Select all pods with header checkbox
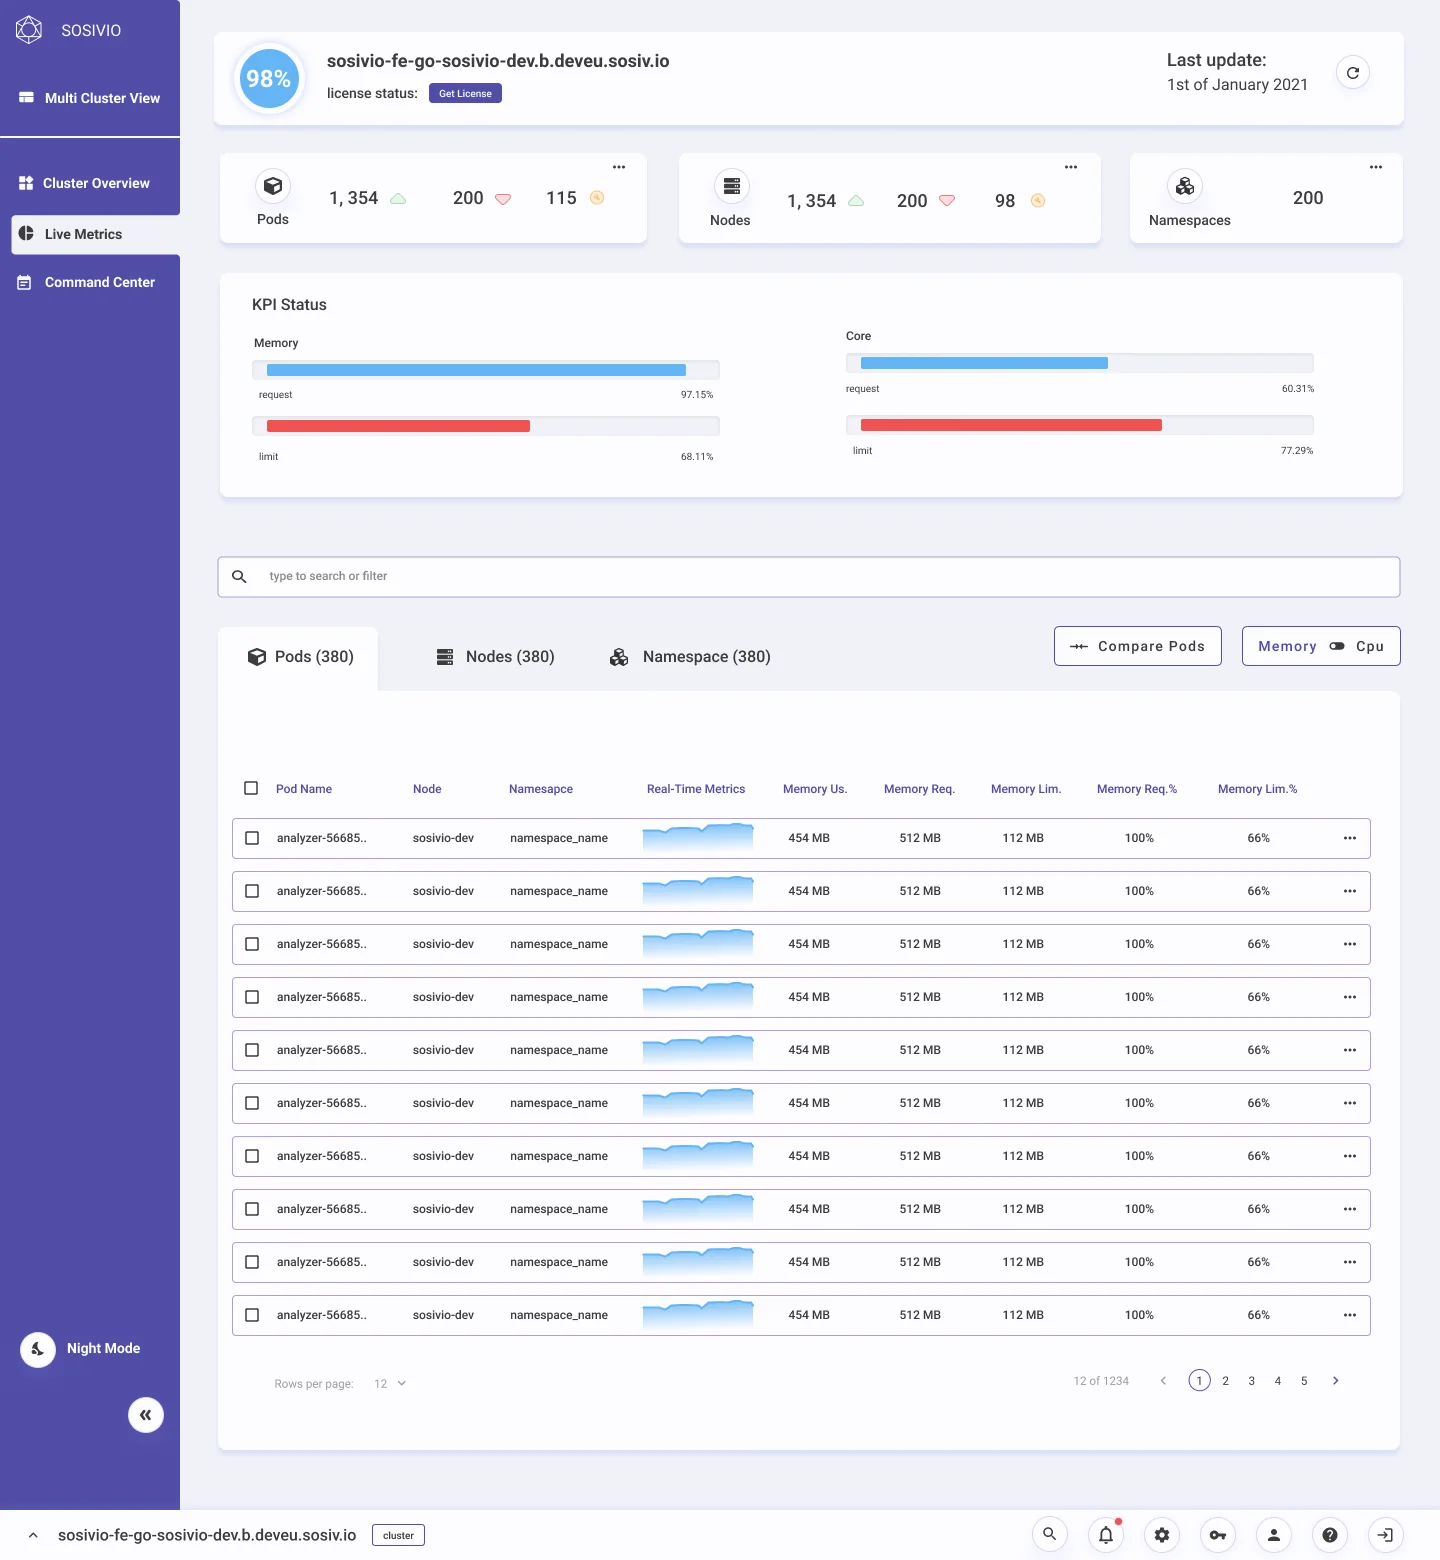Screen dimensions: 1440x1560 (251, 788)
